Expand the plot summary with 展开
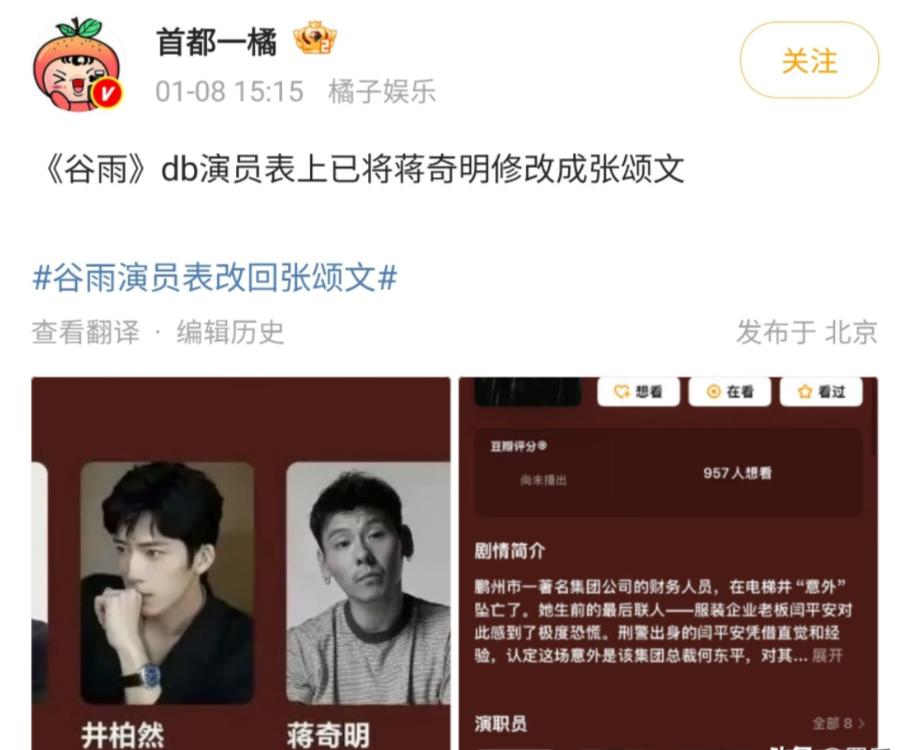 (x=827, y=655)
